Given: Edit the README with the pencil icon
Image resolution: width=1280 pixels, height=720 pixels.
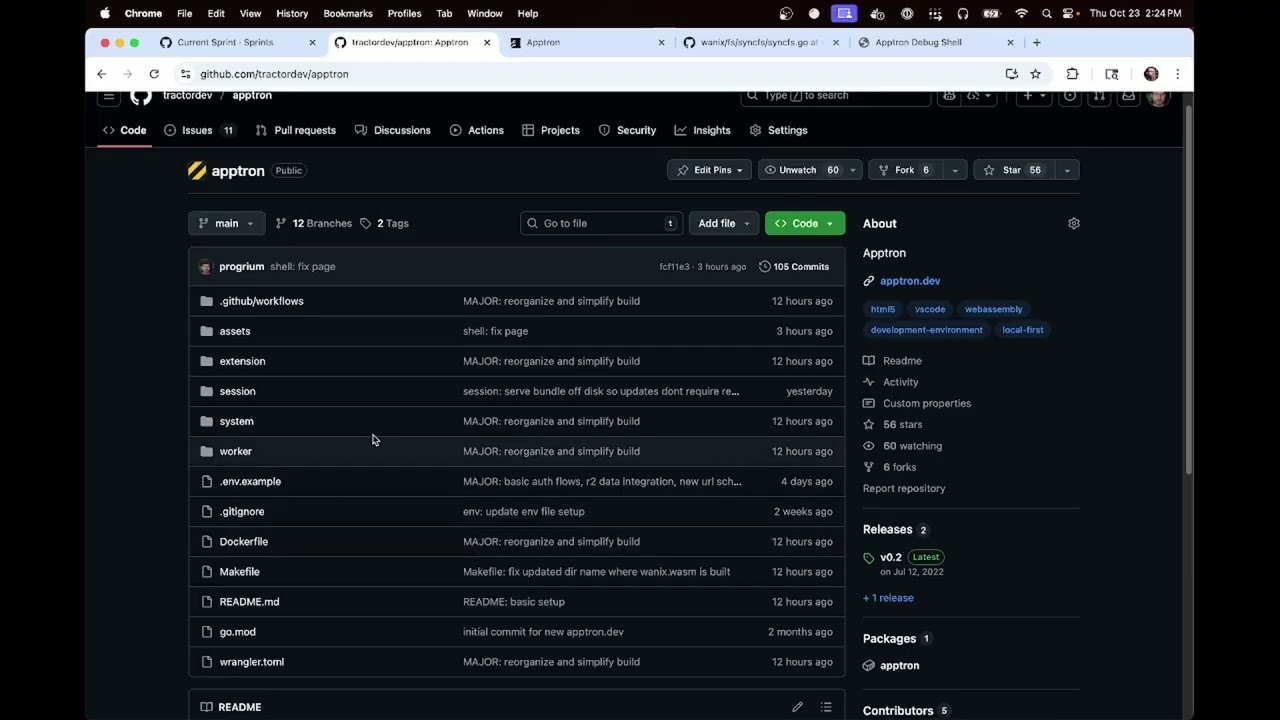Looking at the screenshot, I should click(797, 707).
